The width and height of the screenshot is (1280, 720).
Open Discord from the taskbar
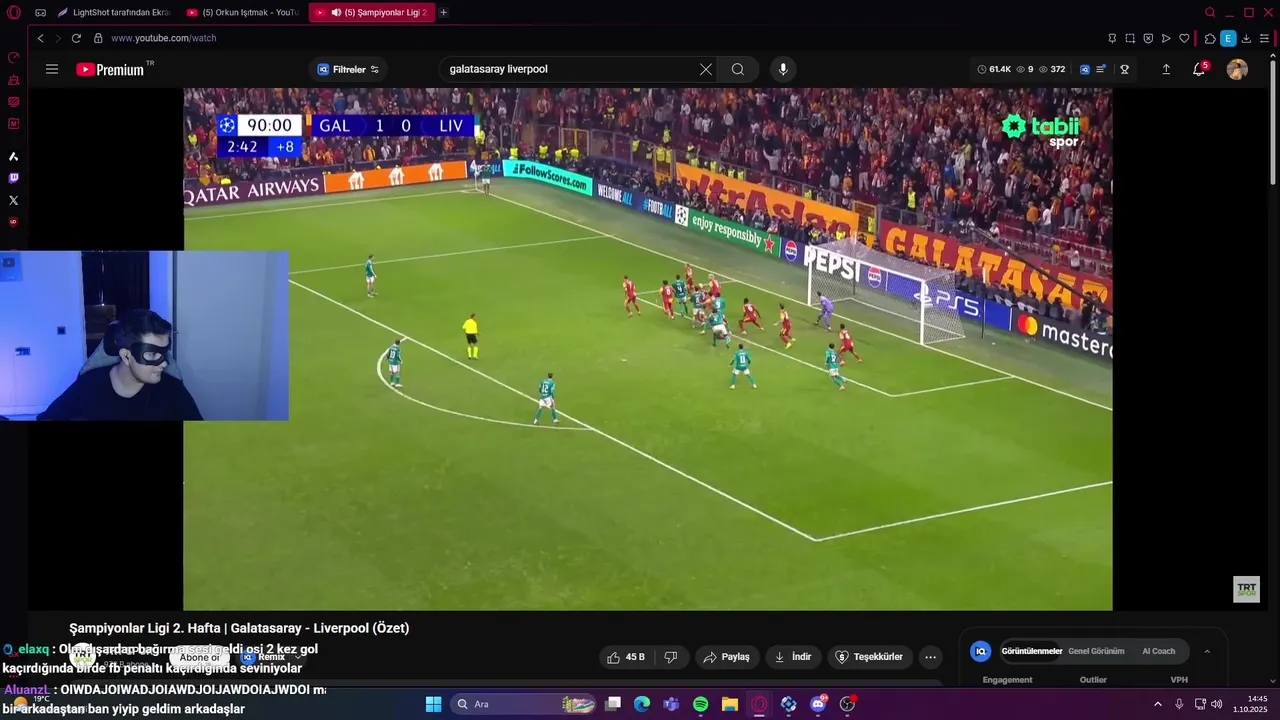[x=818, y=704]
